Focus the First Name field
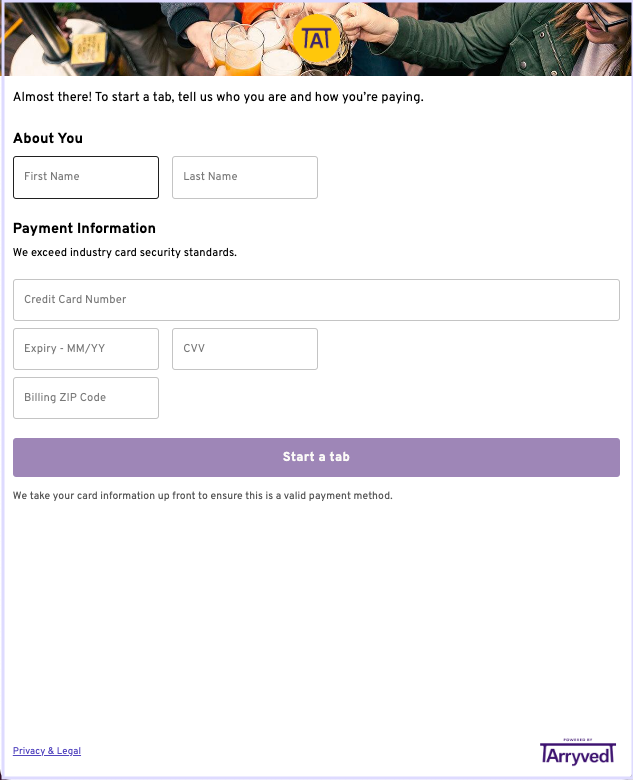This screenshot has height=780, width=633. point(86,178)
